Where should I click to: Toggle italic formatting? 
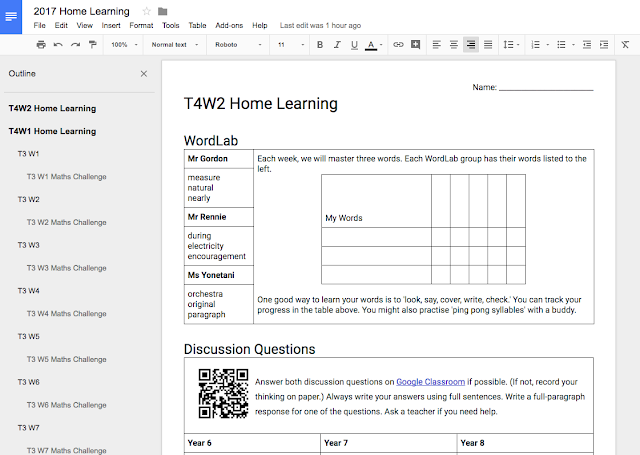[x=337, y=44]
